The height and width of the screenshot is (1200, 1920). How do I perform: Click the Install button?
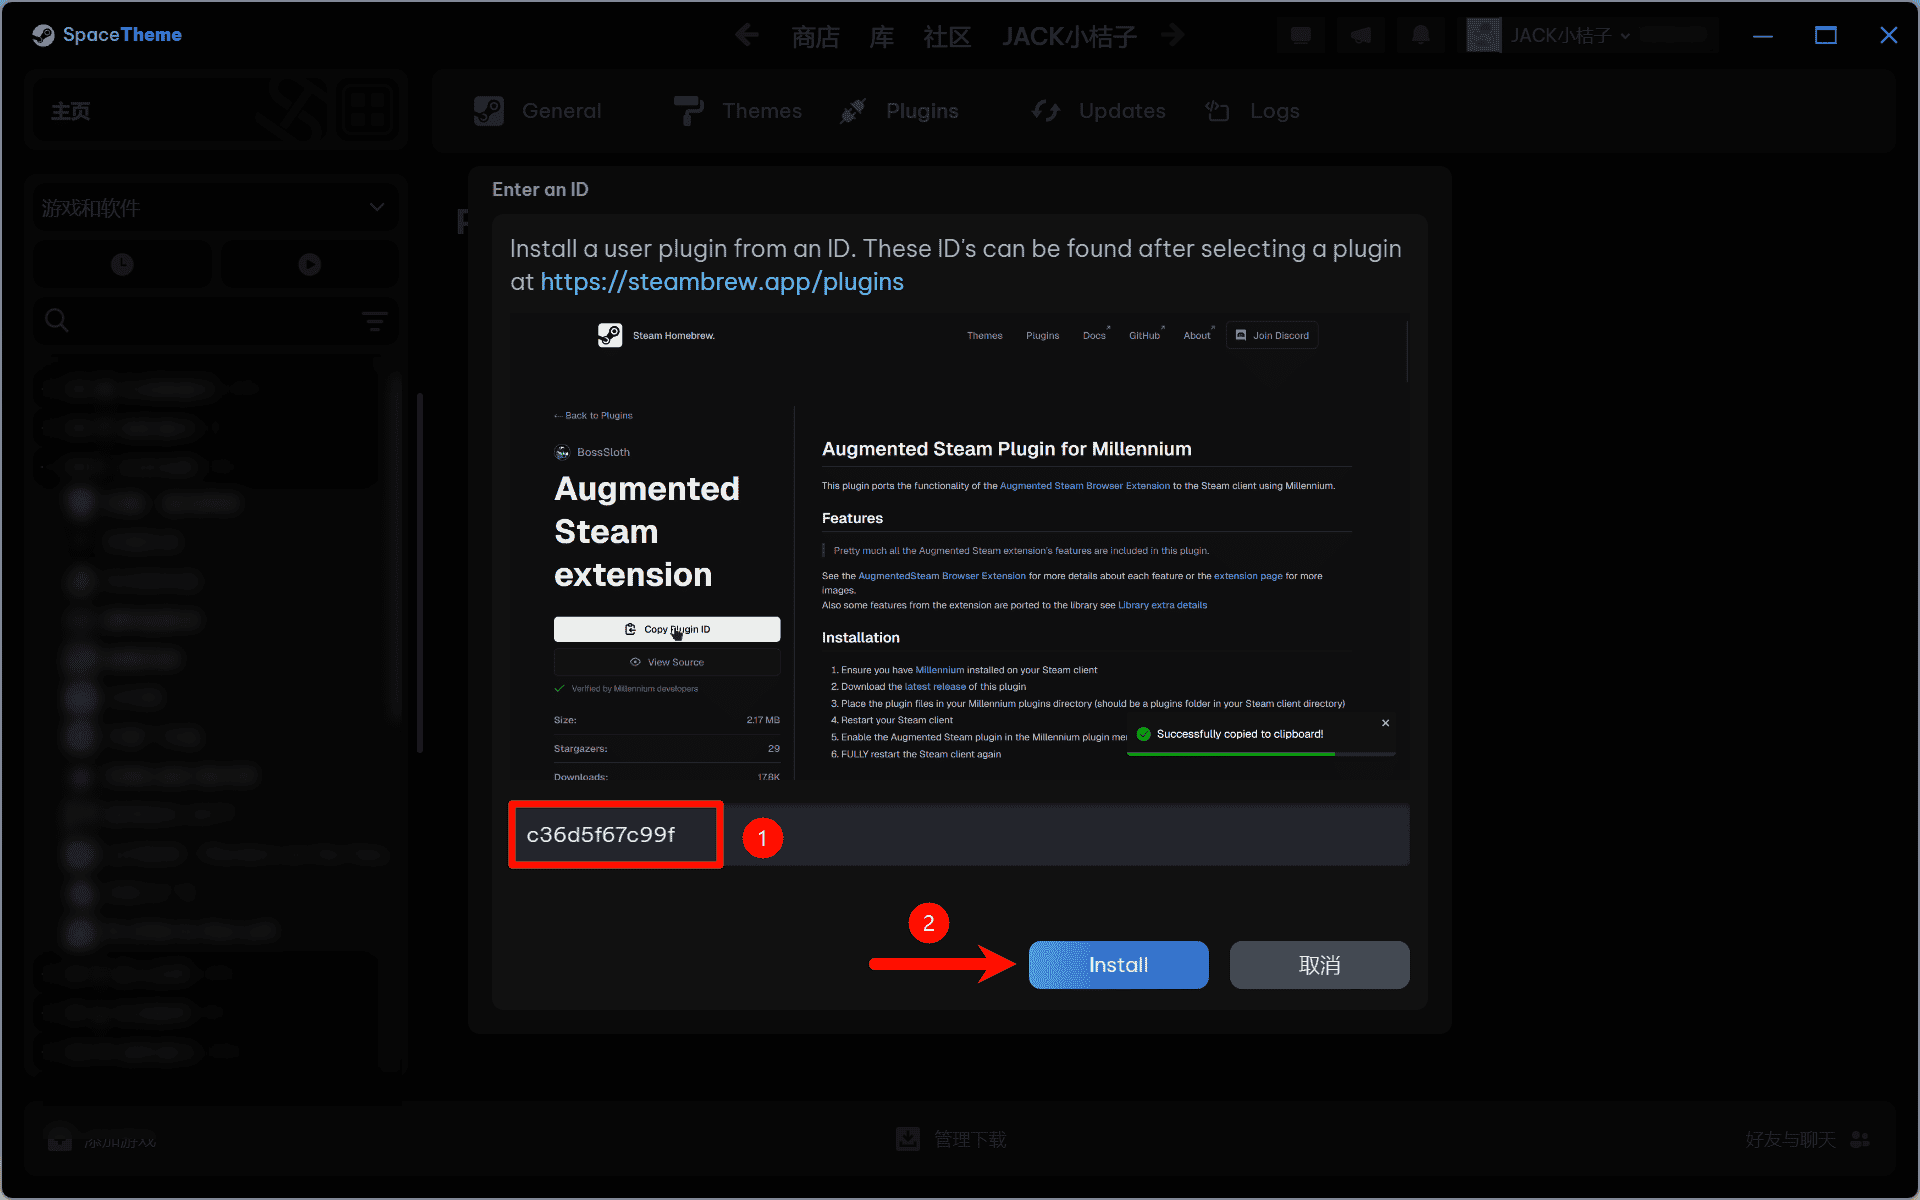pyautogui.click(x=1118, y=965)
